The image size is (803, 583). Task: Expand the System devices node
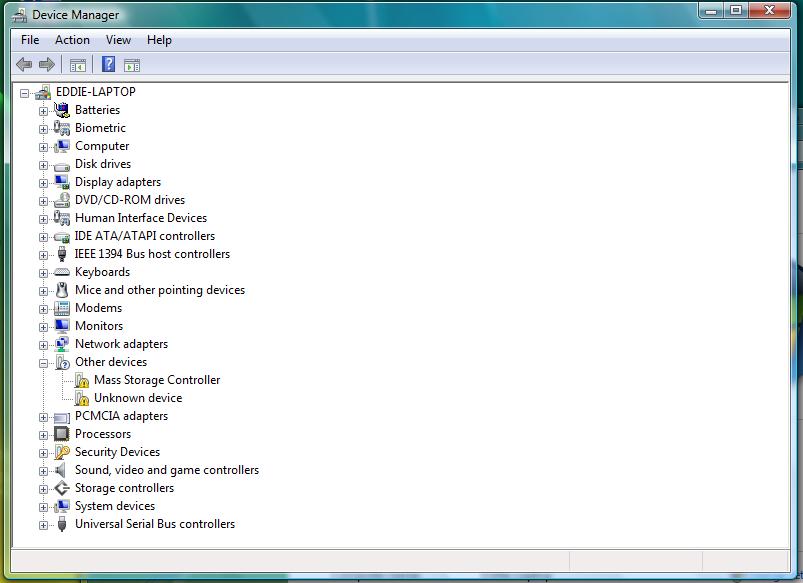(44, 507)
